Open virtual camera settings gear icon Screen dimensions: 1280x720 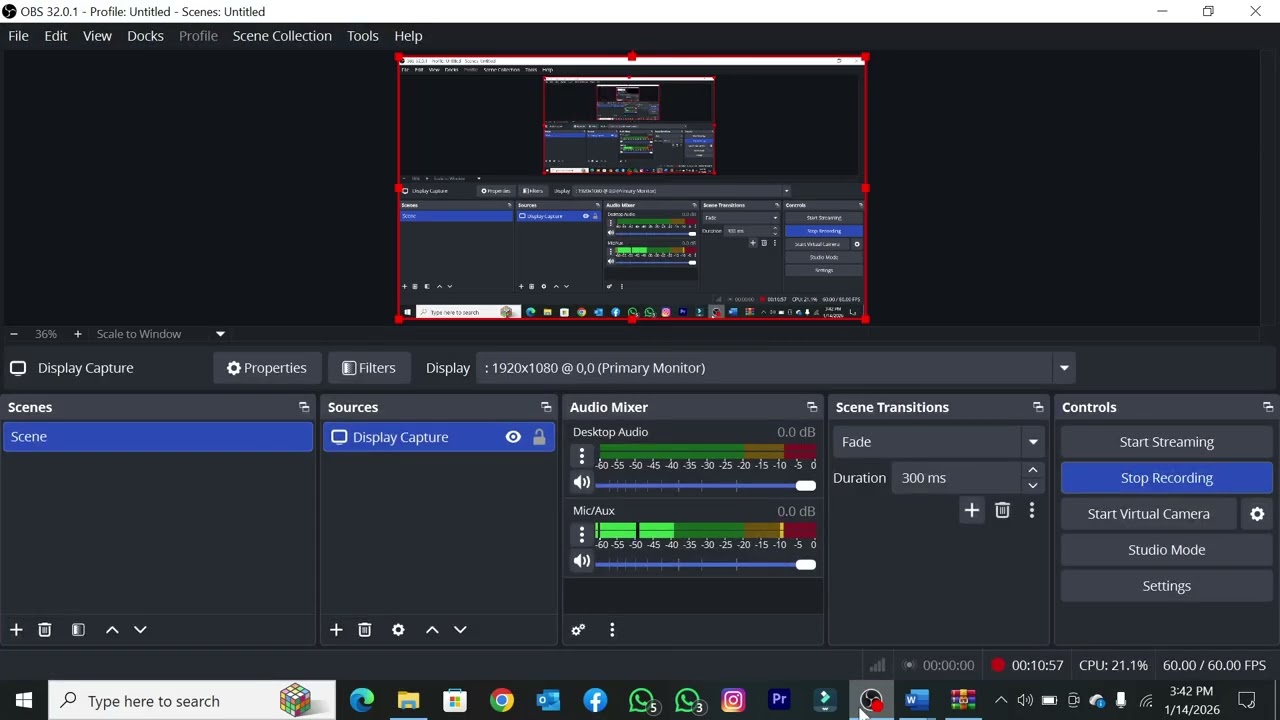(x=1257, y=514)
